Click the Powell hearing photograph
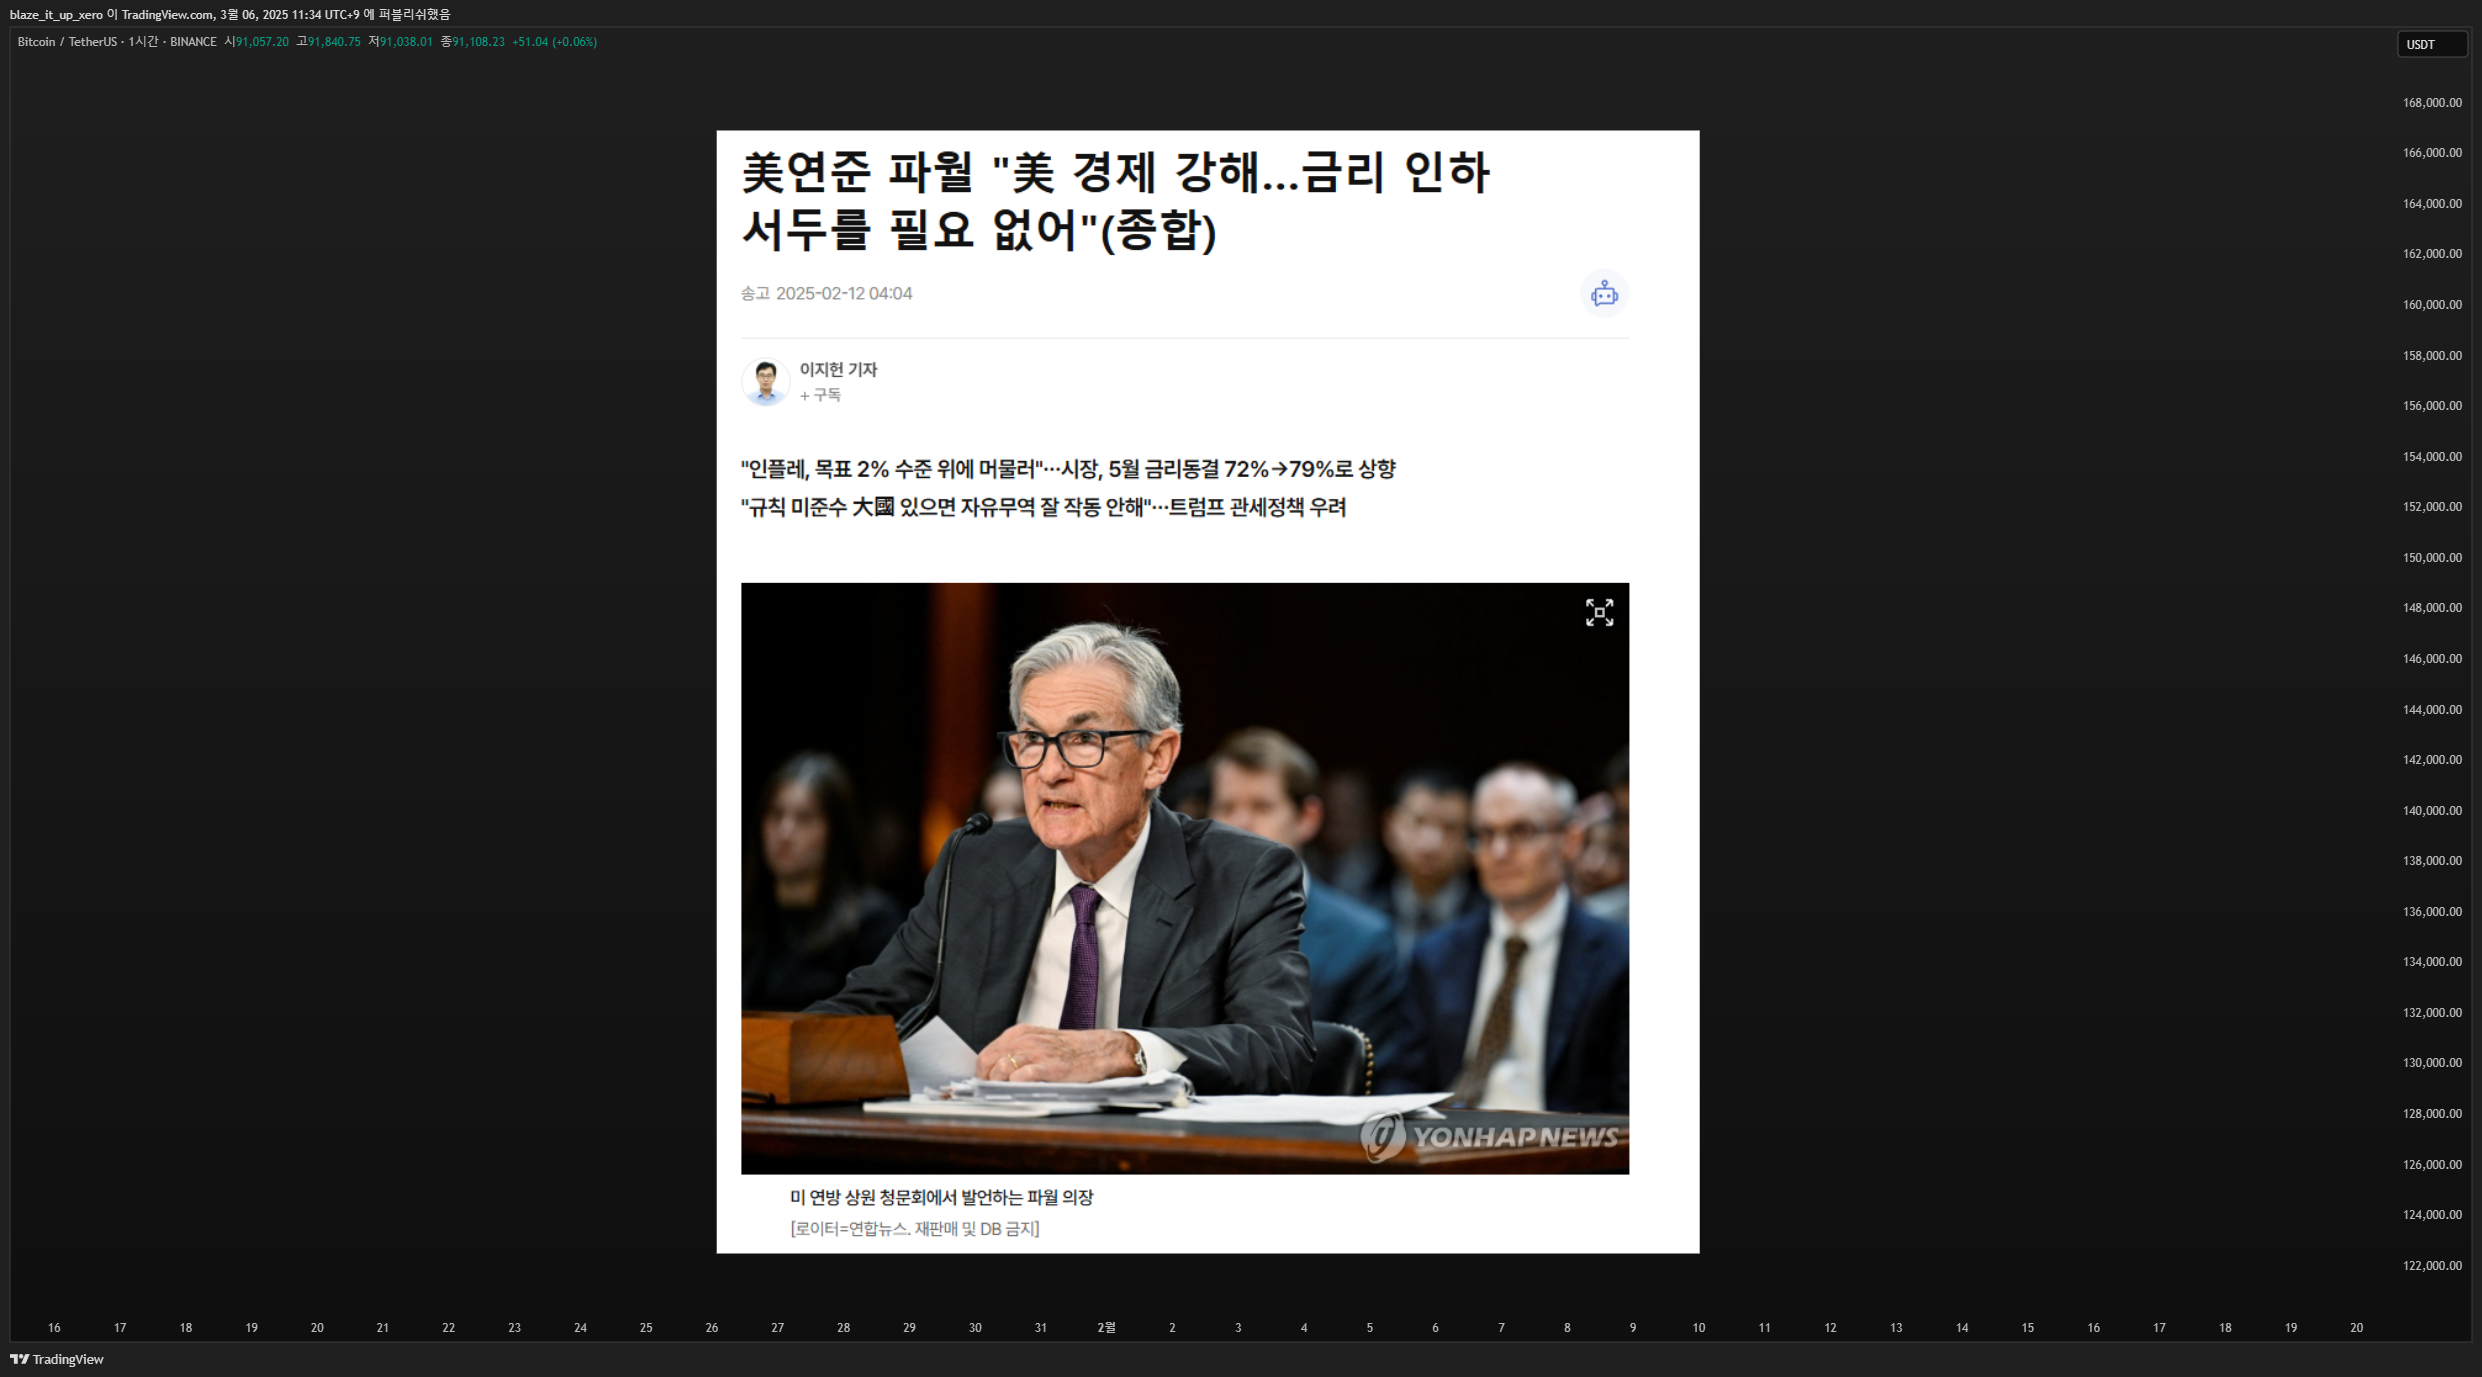2482x1377 pixels. 1185,878
